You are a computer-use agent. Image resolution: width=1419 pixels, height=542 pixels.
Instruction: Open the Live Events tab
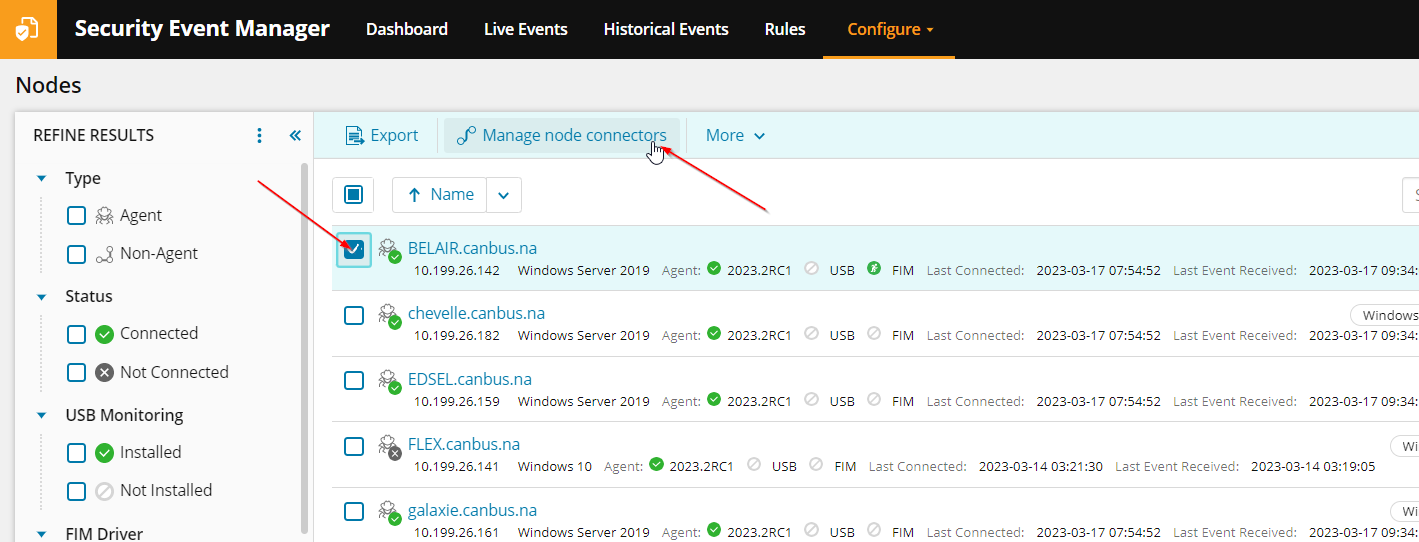click(x=526, y=29)
